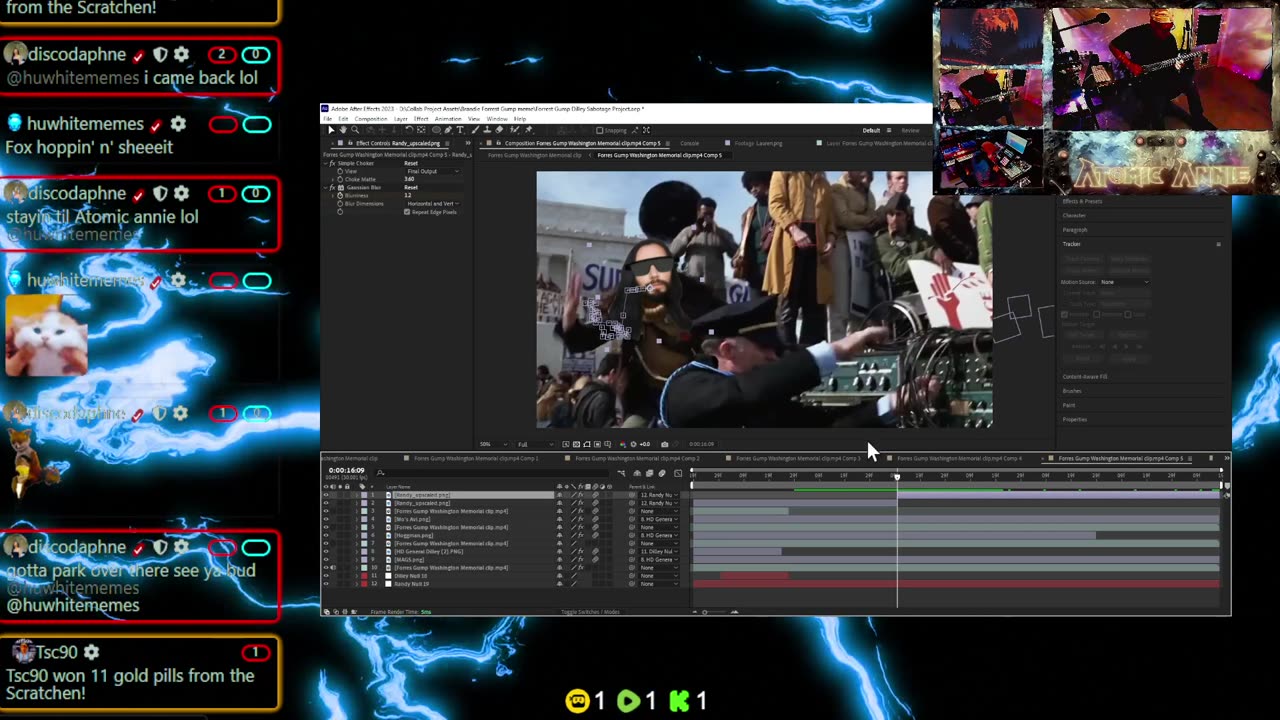
Task: Select the Eraser tool
Action: [x=499, y=130]
